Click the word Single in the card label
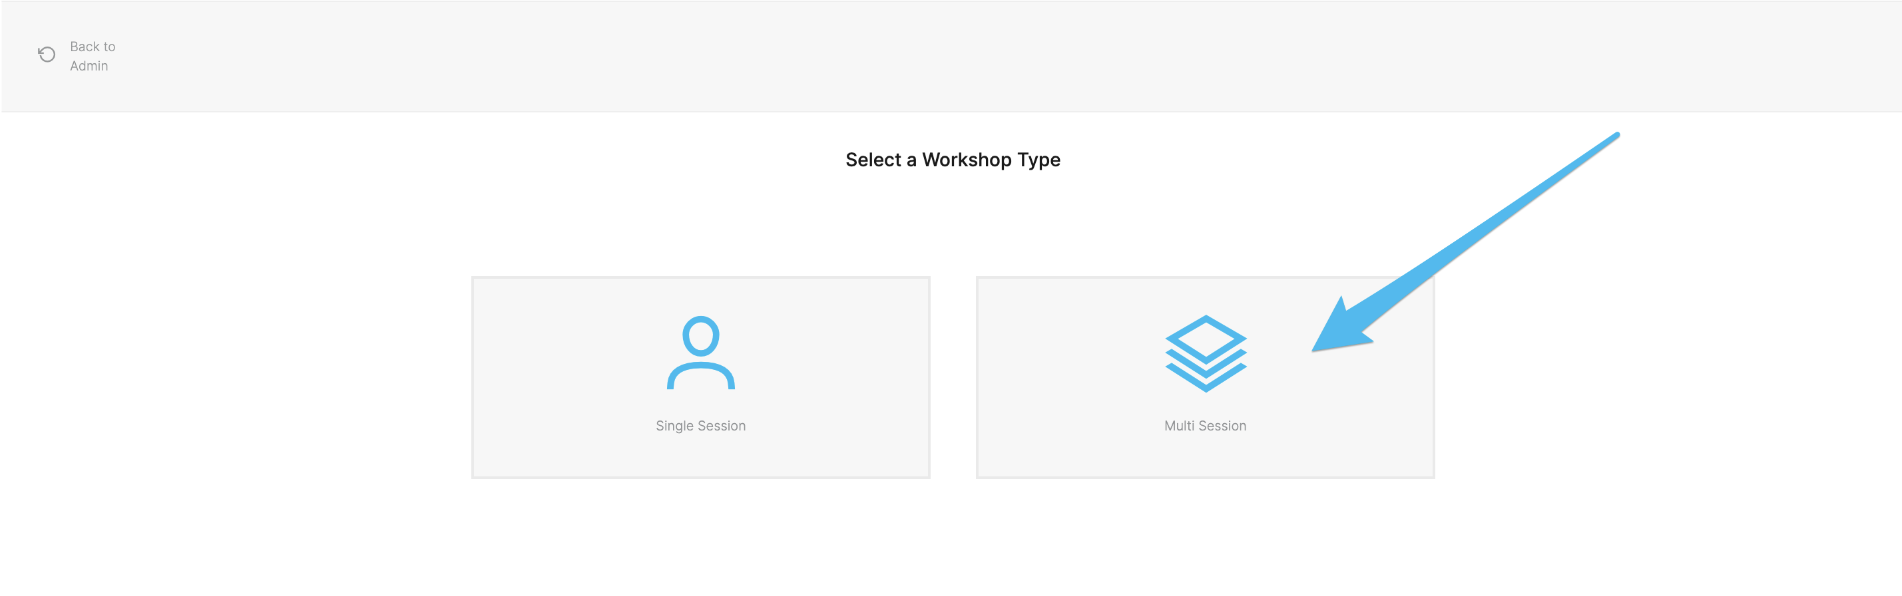Viewport: 1902px width, 596px height. point(675,426)
